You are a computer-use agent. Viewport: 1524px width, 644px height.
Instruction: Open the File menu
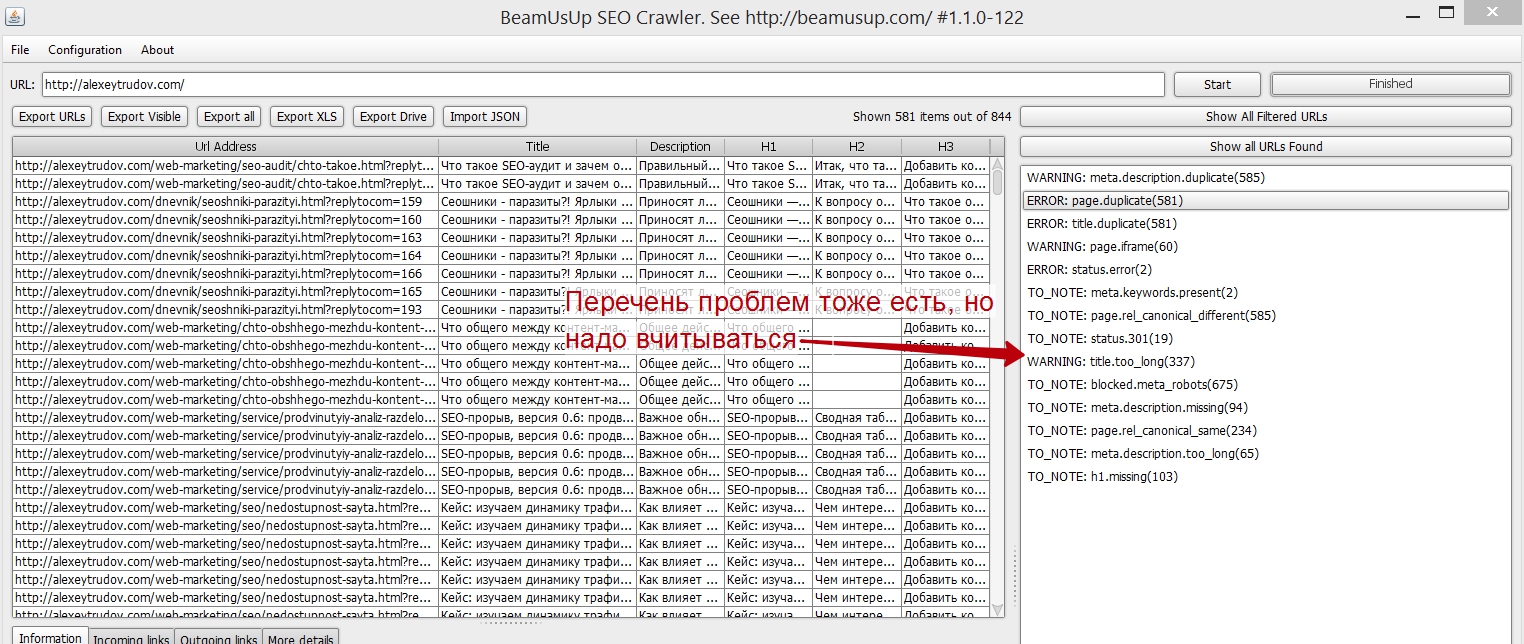tap(20, 50)
